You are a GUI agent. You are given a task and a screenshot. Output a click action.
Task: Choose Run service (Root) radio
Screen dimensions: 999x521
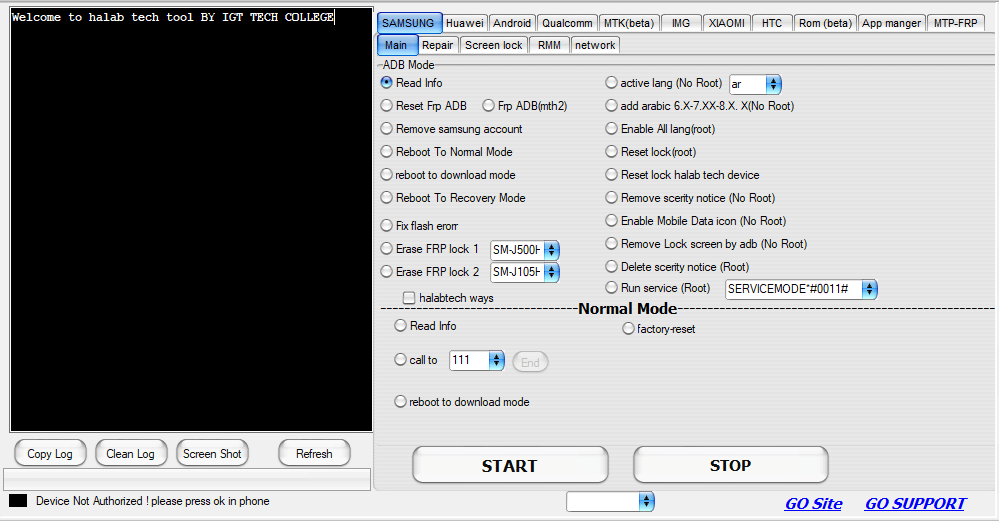pos(611,288)
